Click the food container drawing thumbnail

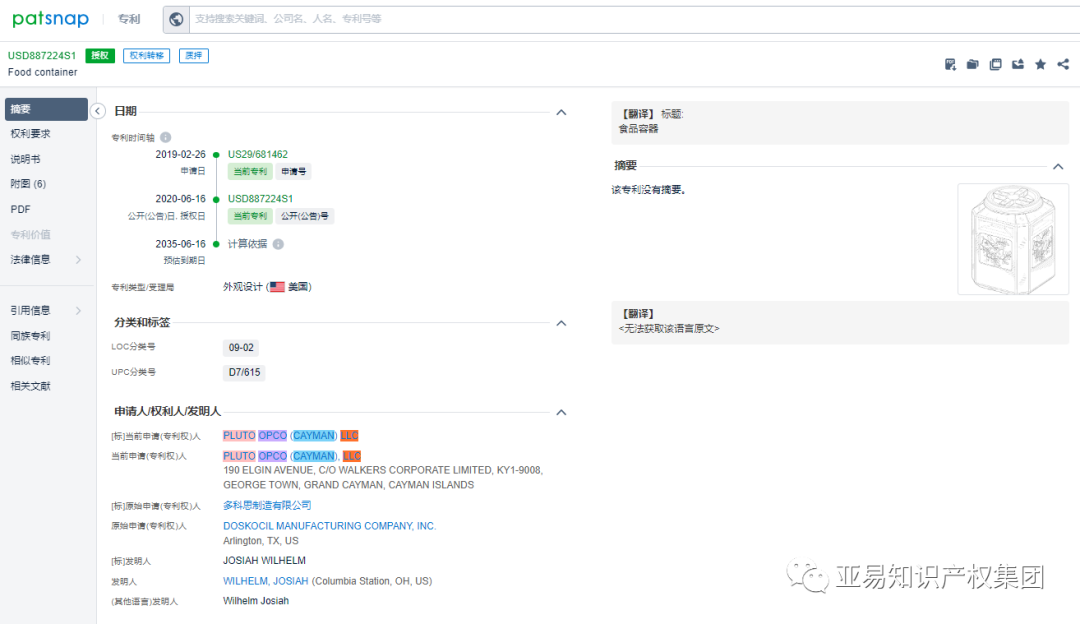click(x=1012, y=239)
